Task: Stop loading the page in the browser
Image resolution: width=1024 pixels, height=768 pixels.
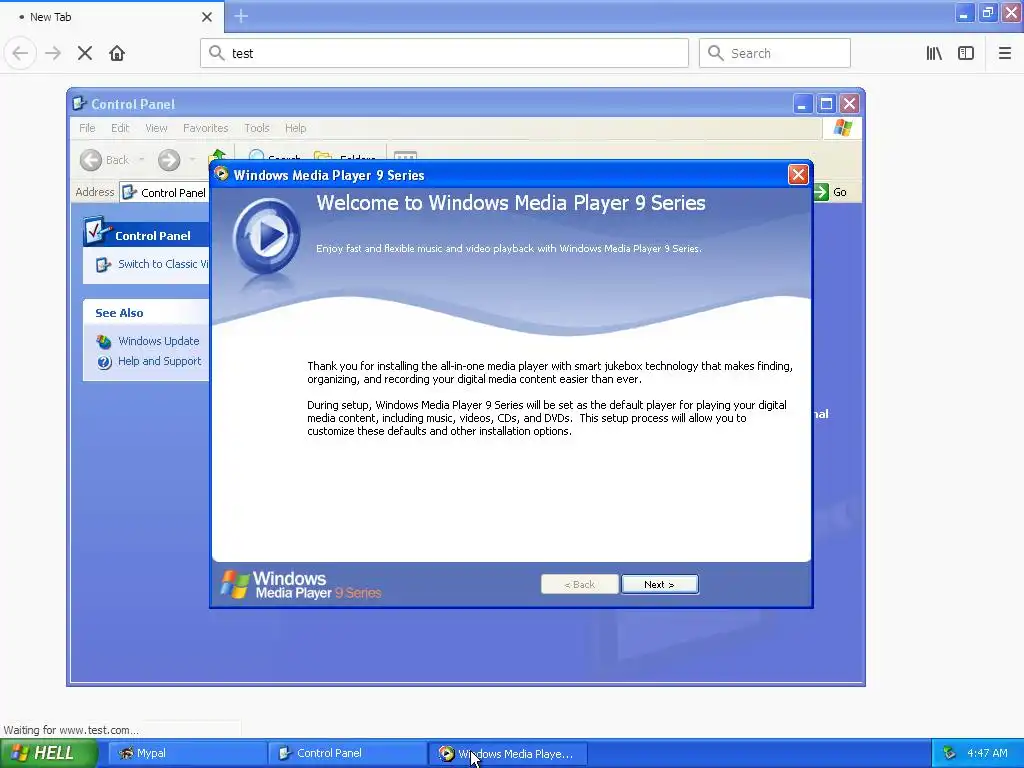Action: tap(85, 53)
